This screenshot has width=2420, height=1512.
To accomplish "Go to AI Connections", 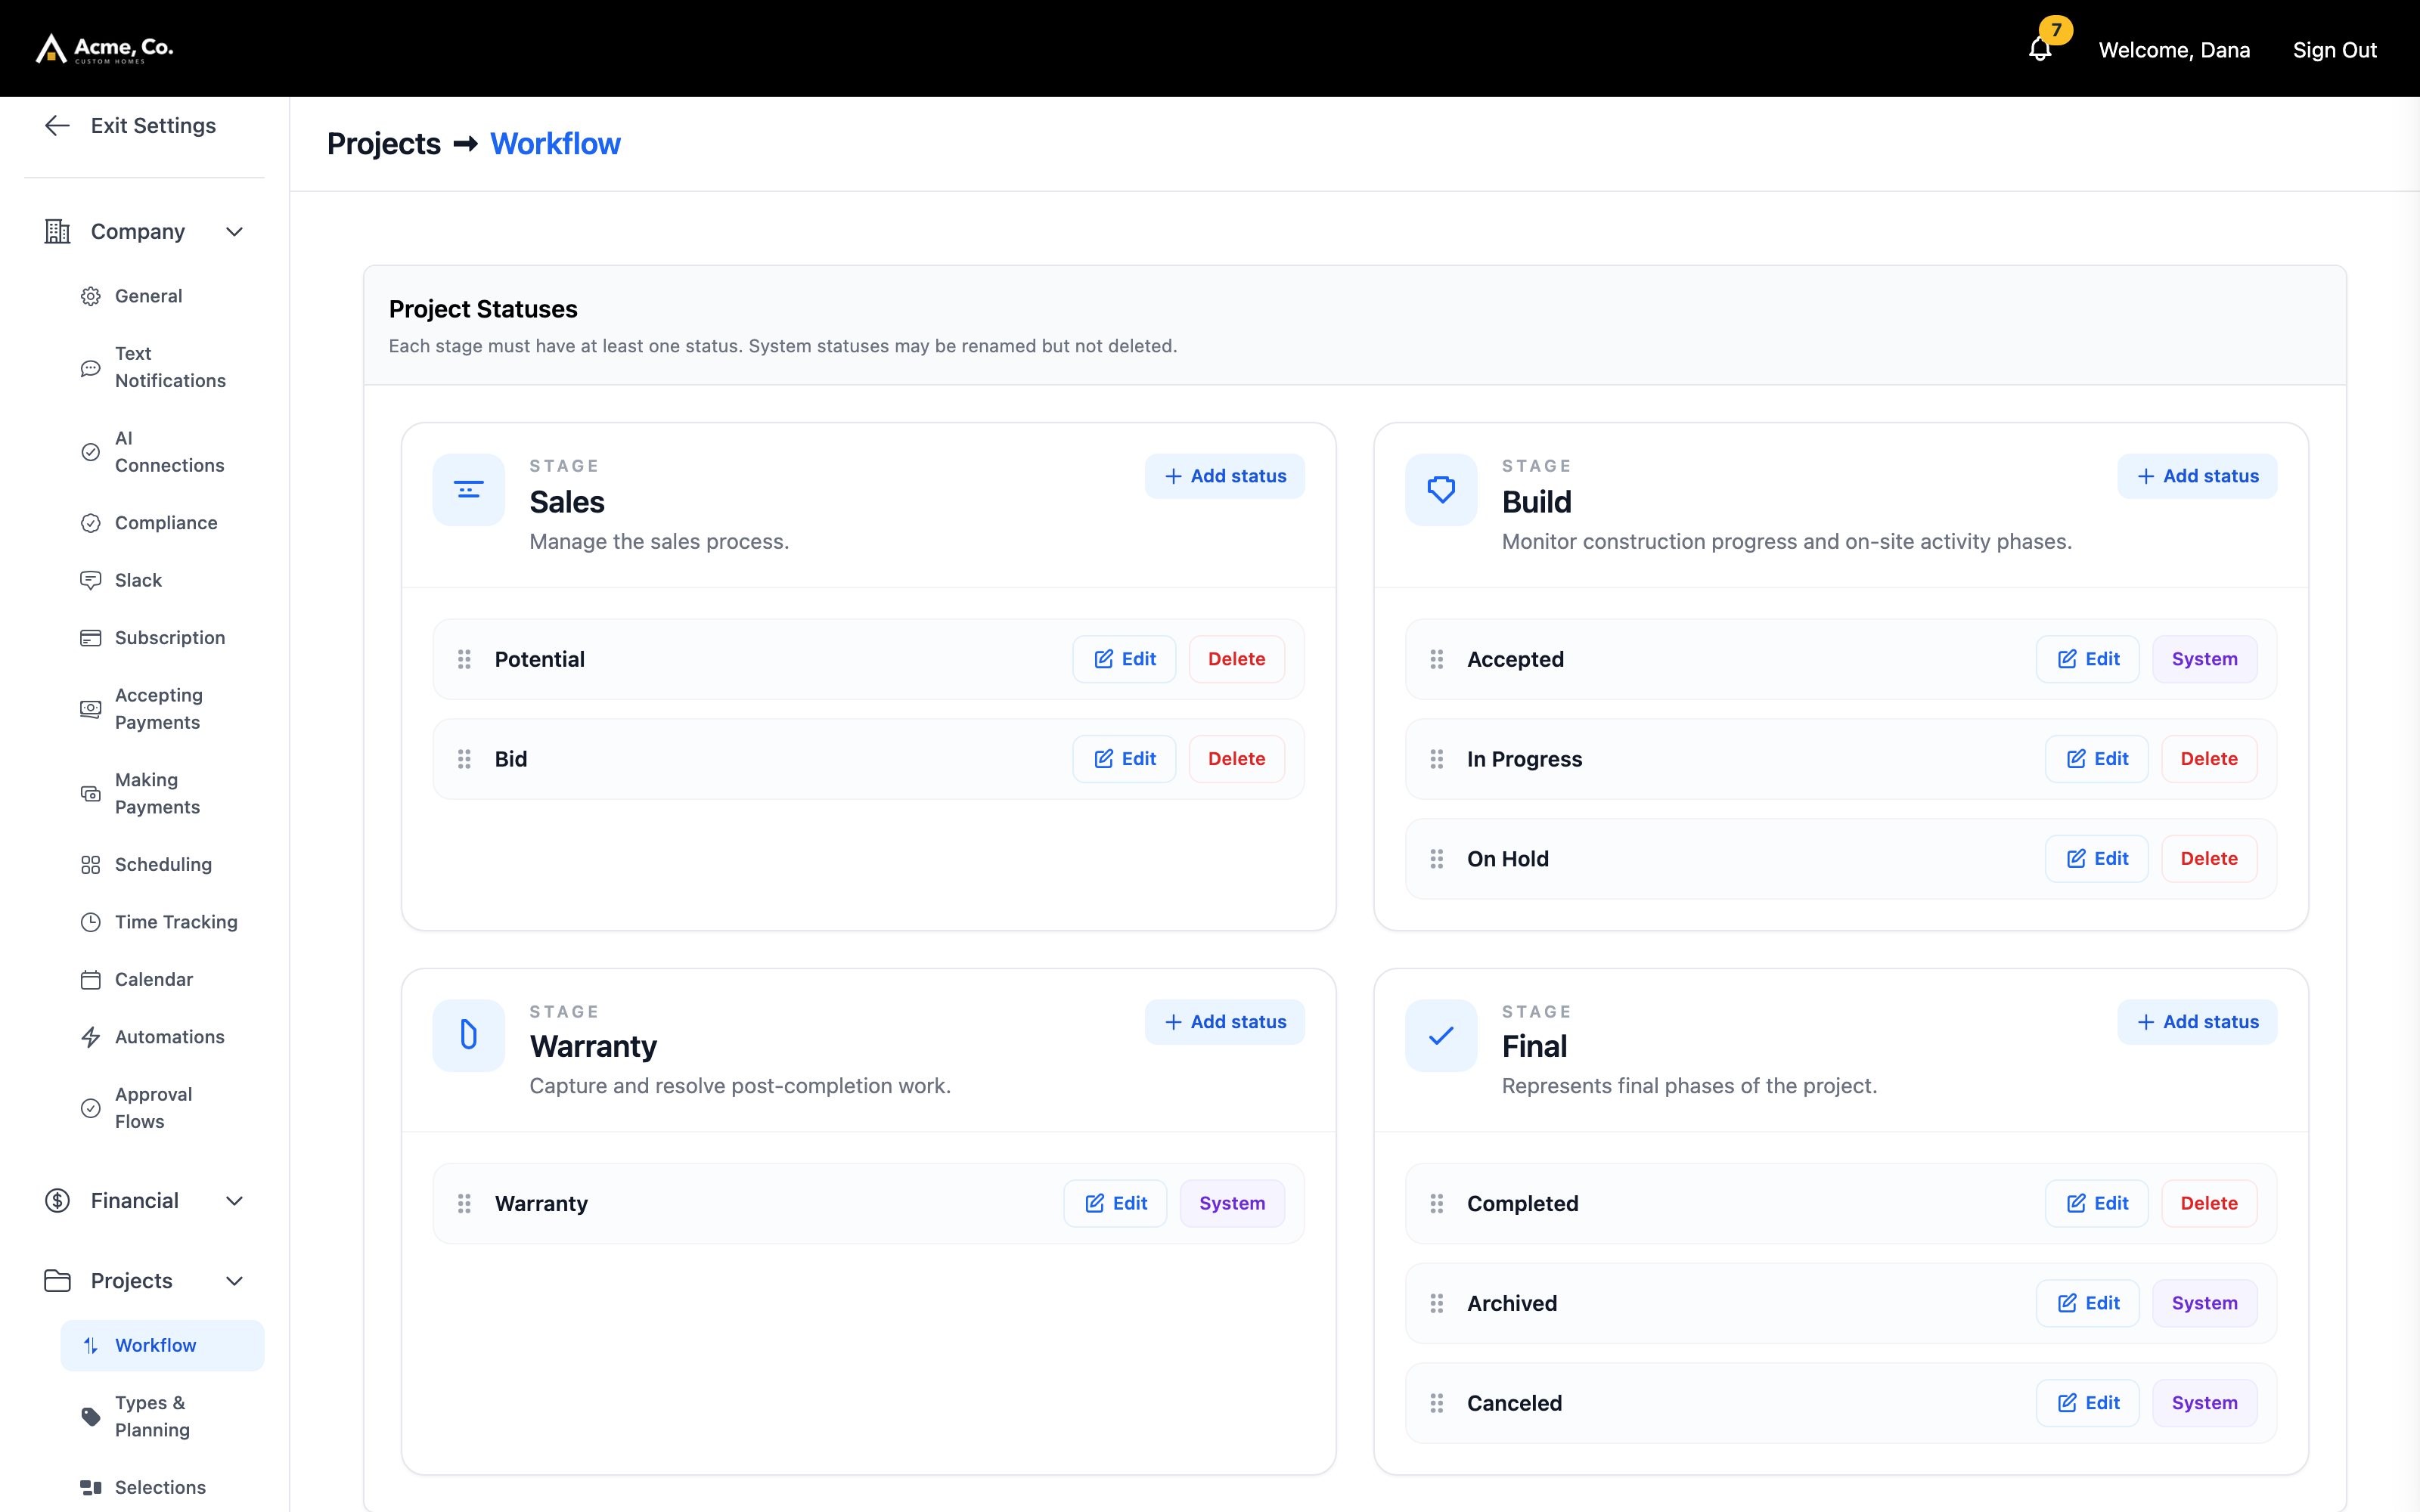I will 162,452.
